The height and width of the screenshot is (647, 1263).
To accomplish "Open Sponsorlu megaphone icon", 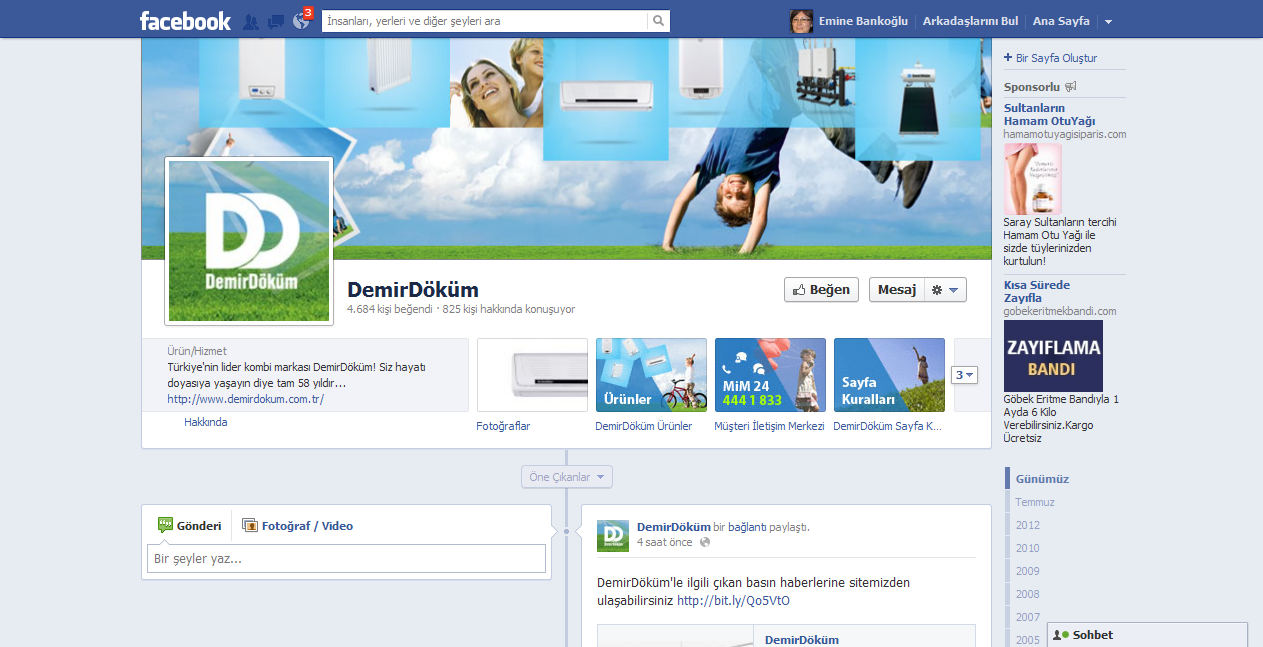I will 1071,87.
